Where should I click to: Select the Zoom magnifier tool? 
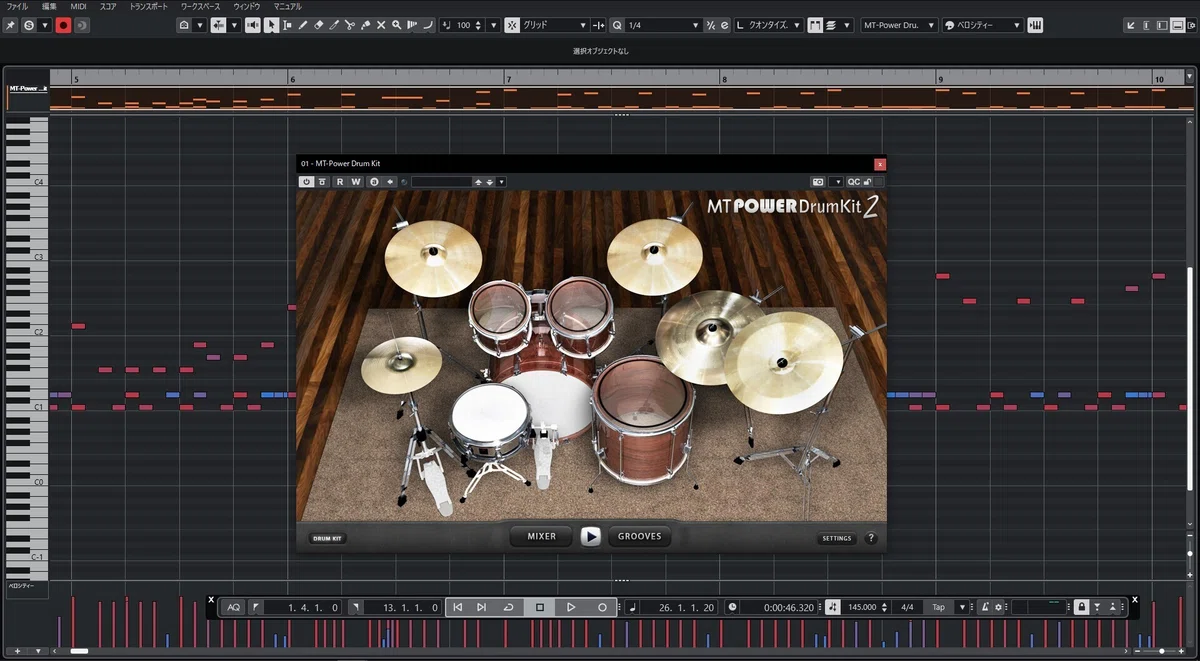(x=396, y=25)
